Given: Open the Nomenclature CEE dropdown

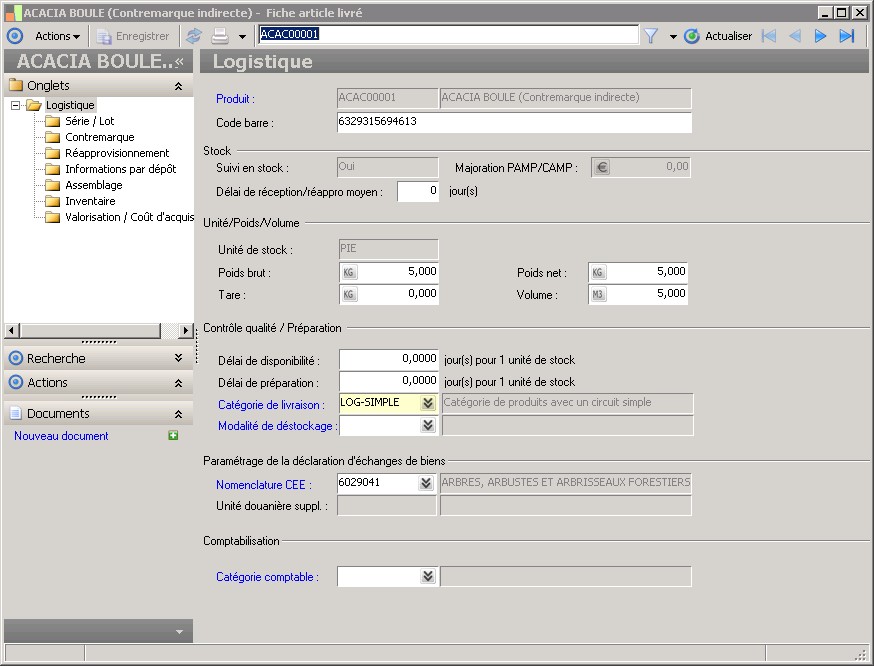Looking at the screenshot, I should (428, 484).
